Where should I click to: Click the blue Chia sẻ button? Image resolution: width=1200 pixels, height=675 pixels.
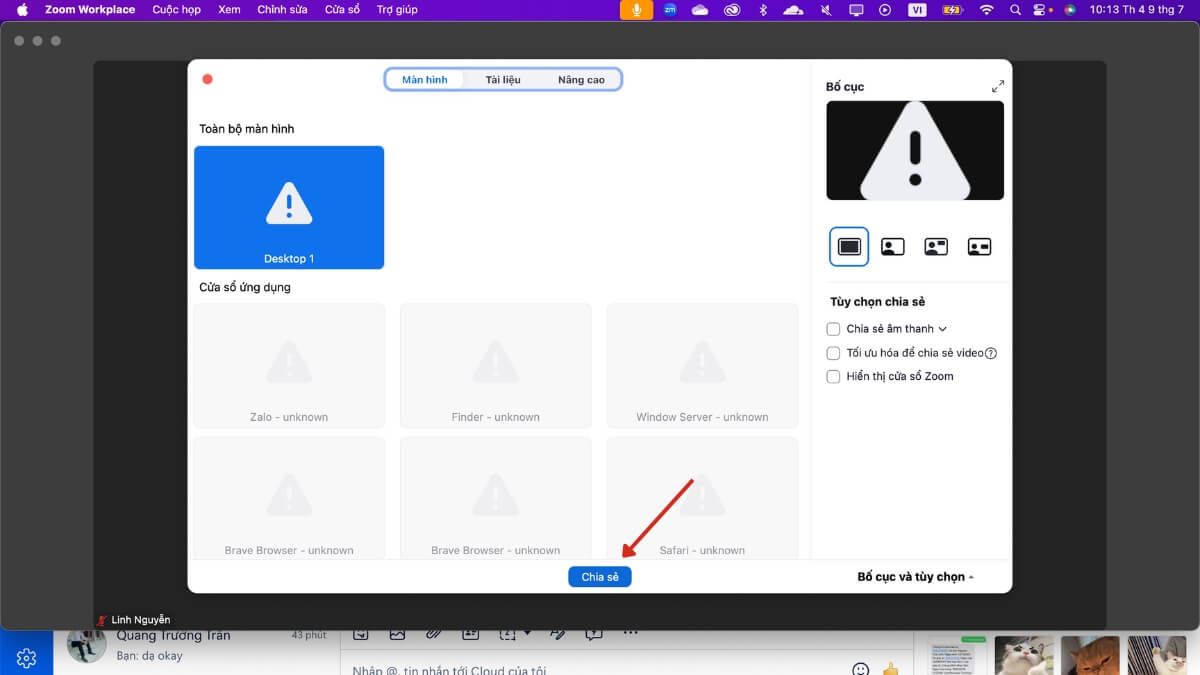600,577
